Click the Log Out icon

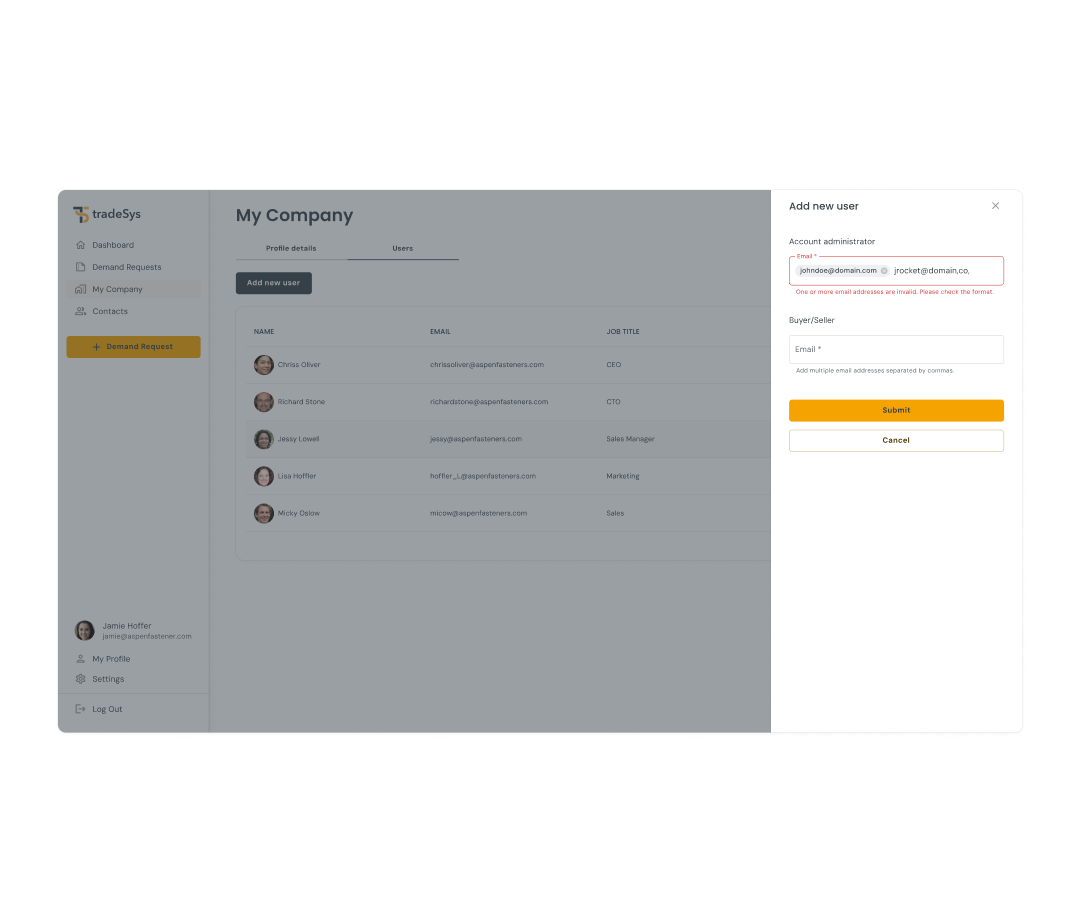pos(81,709)
